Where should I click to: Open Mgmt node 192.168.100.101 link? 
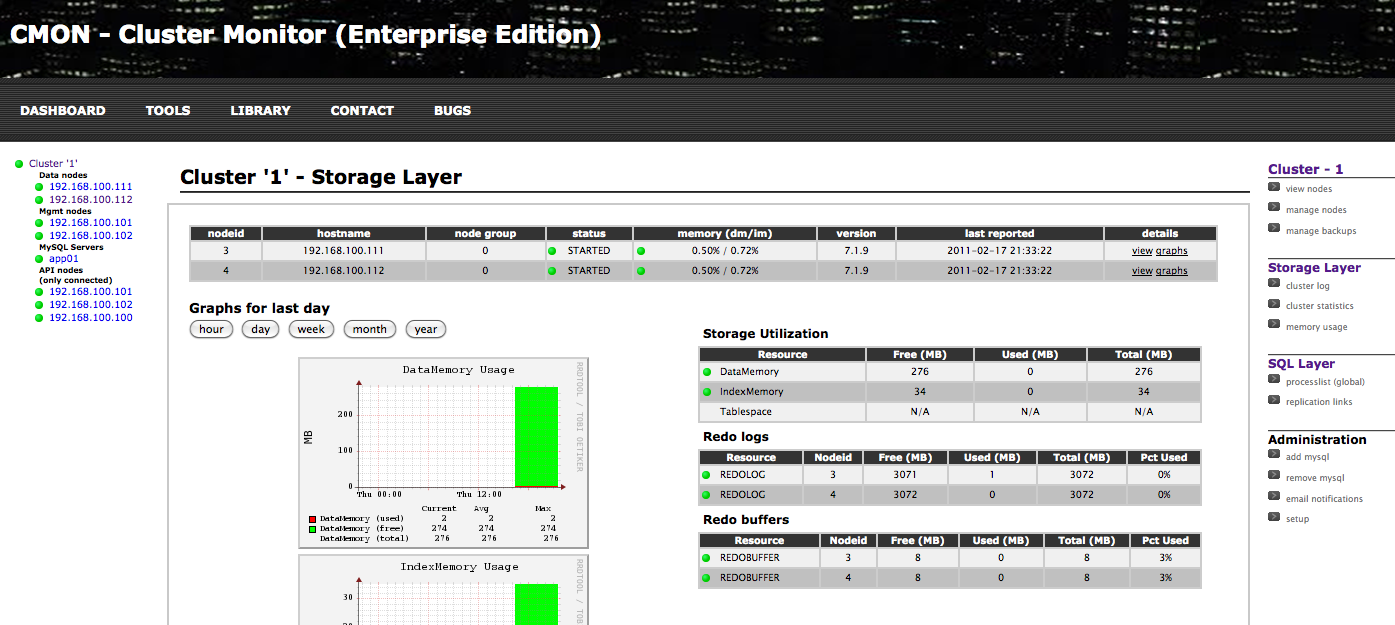coord(90,223)
